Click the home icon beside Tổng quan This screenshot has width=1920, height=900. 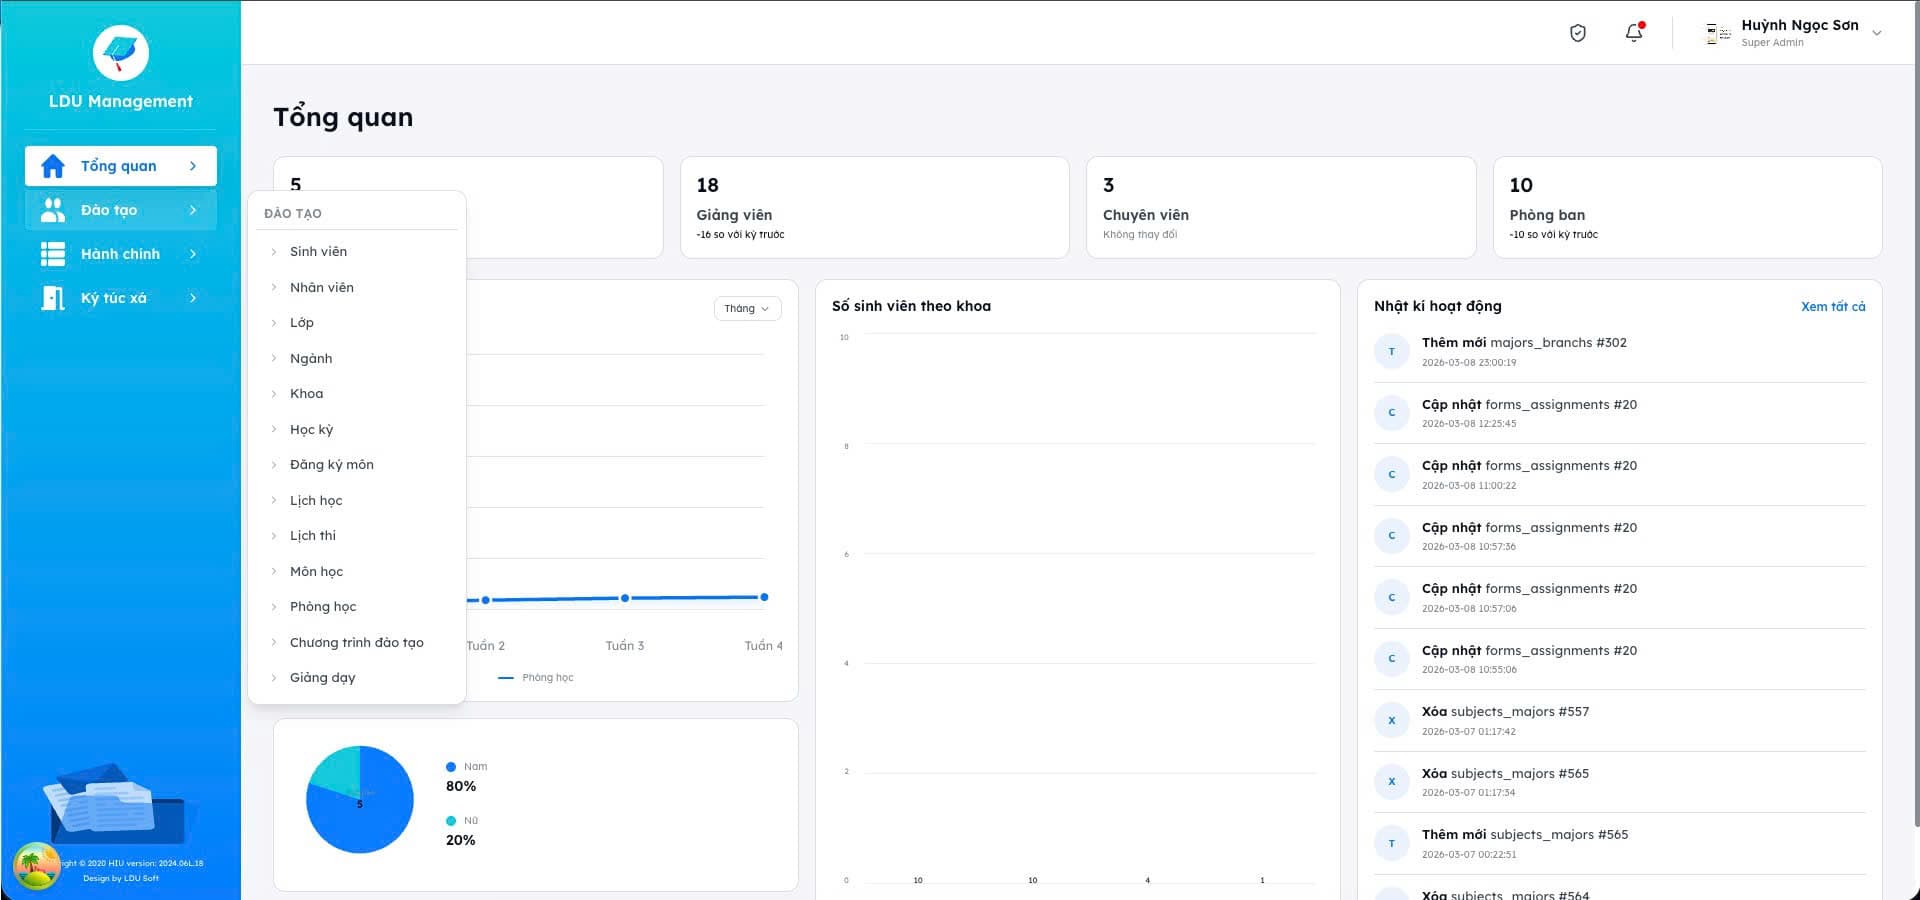point(53,166)
